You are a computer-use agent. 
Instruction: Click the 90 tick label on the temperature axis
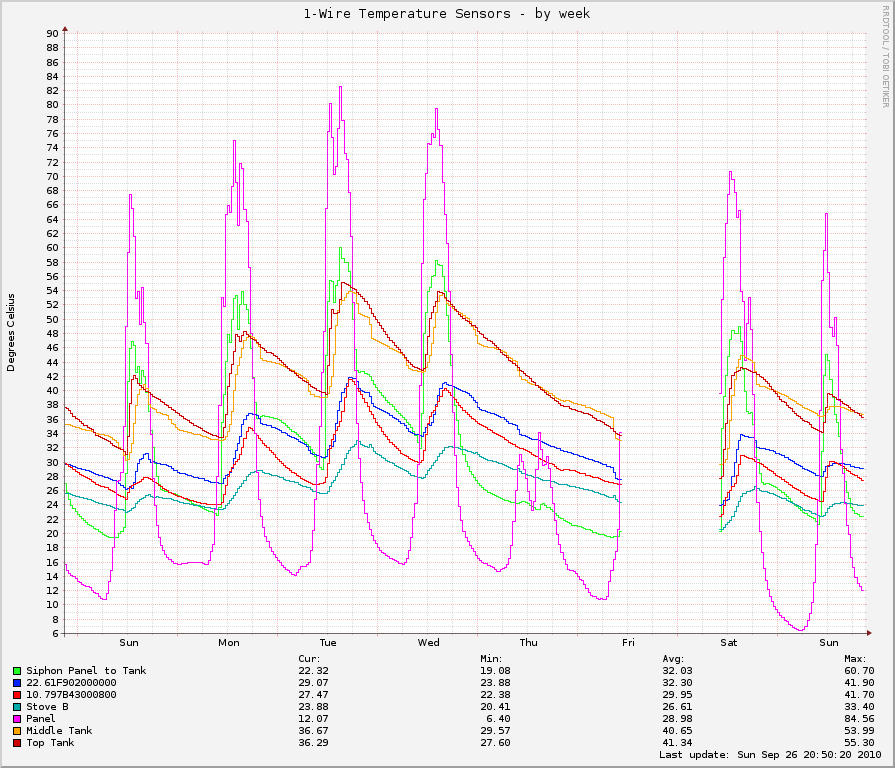tap(53, 34)
